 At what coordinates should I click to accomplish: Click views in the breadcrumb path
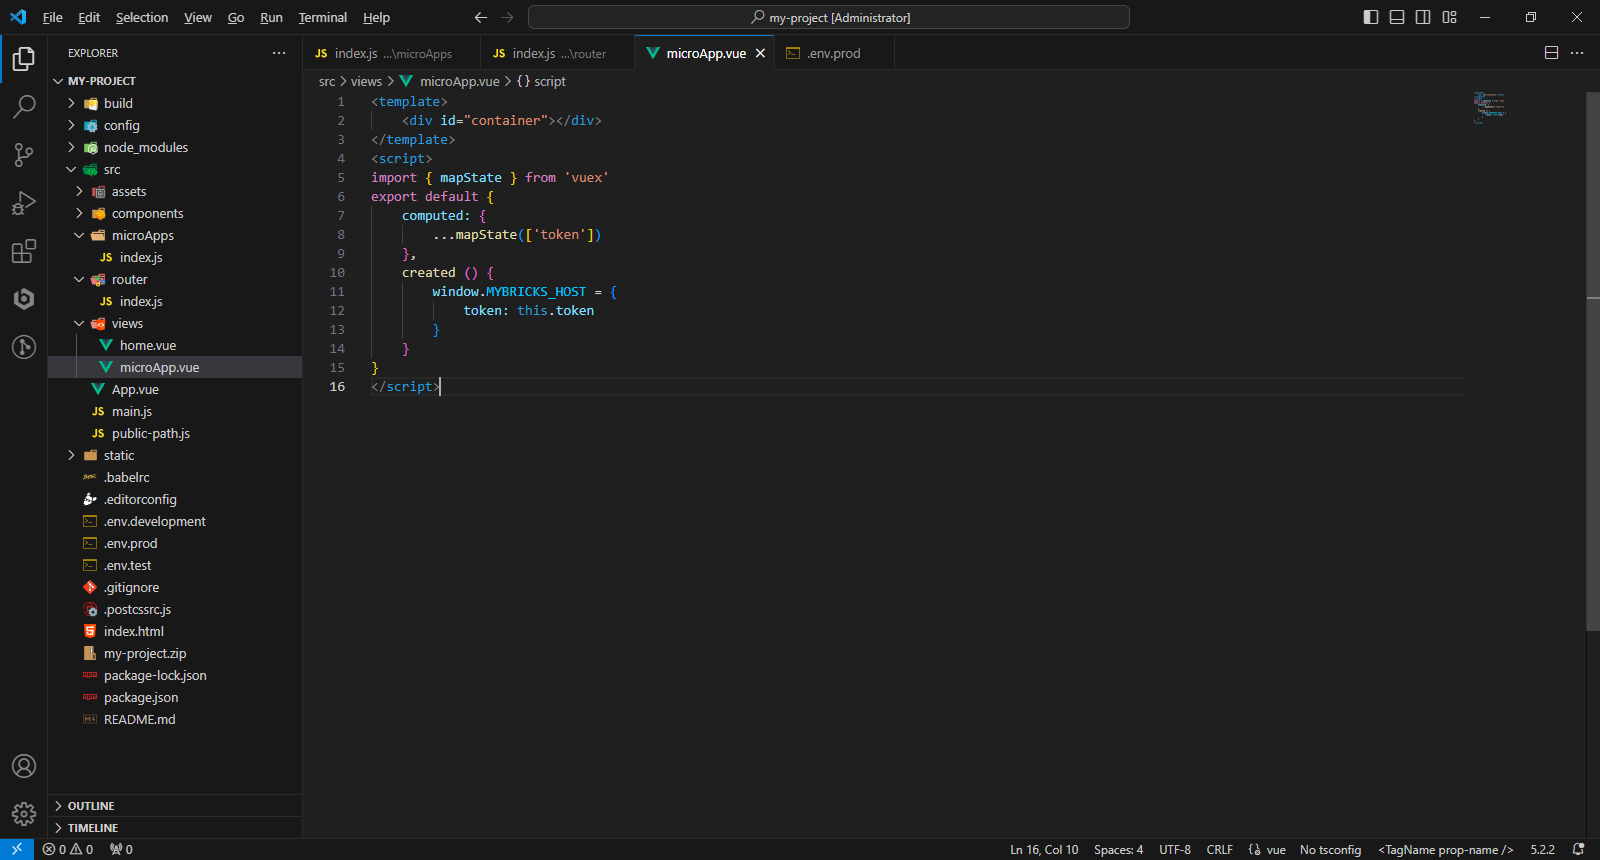(366, 81)
